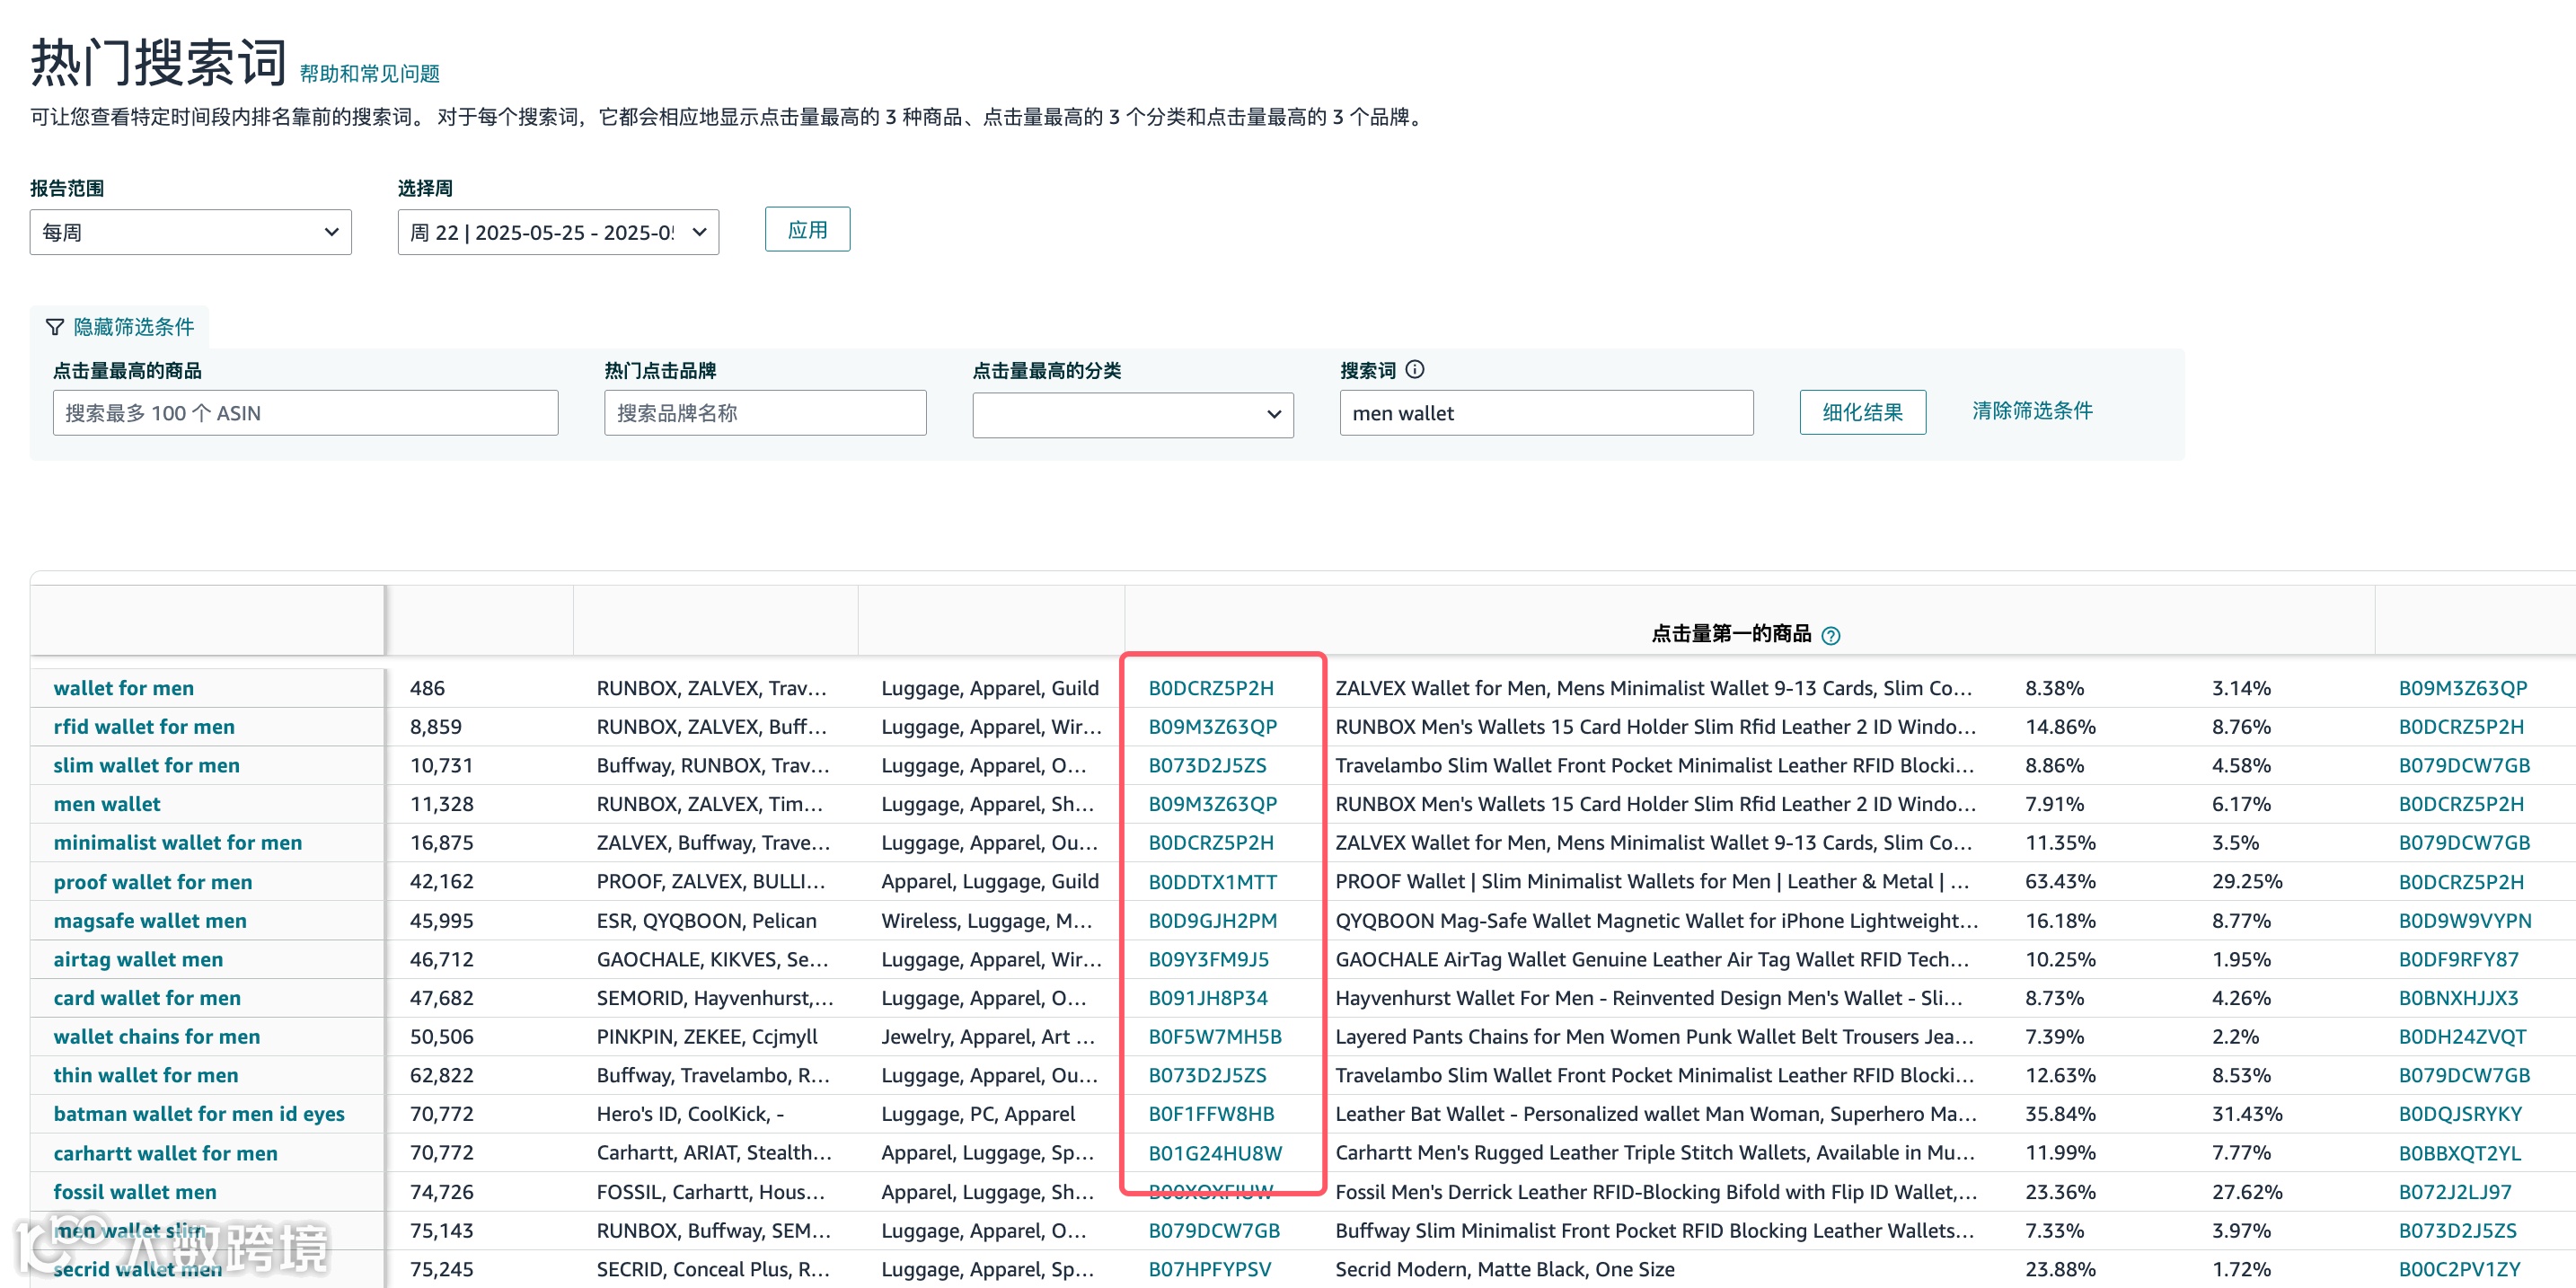Click the ASIN search input field

pyautogui.click(x=305, y=413)
